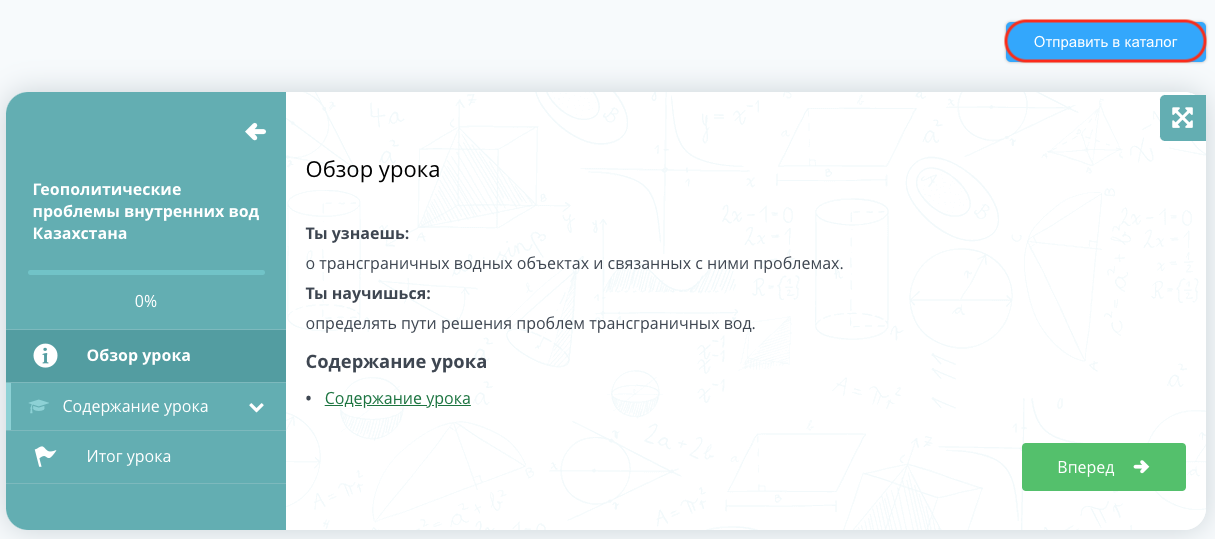This screenshot has height=539, width=1215.
Task: Click the 'Ты научишься:' label
Action: click(x=368, y=293)
